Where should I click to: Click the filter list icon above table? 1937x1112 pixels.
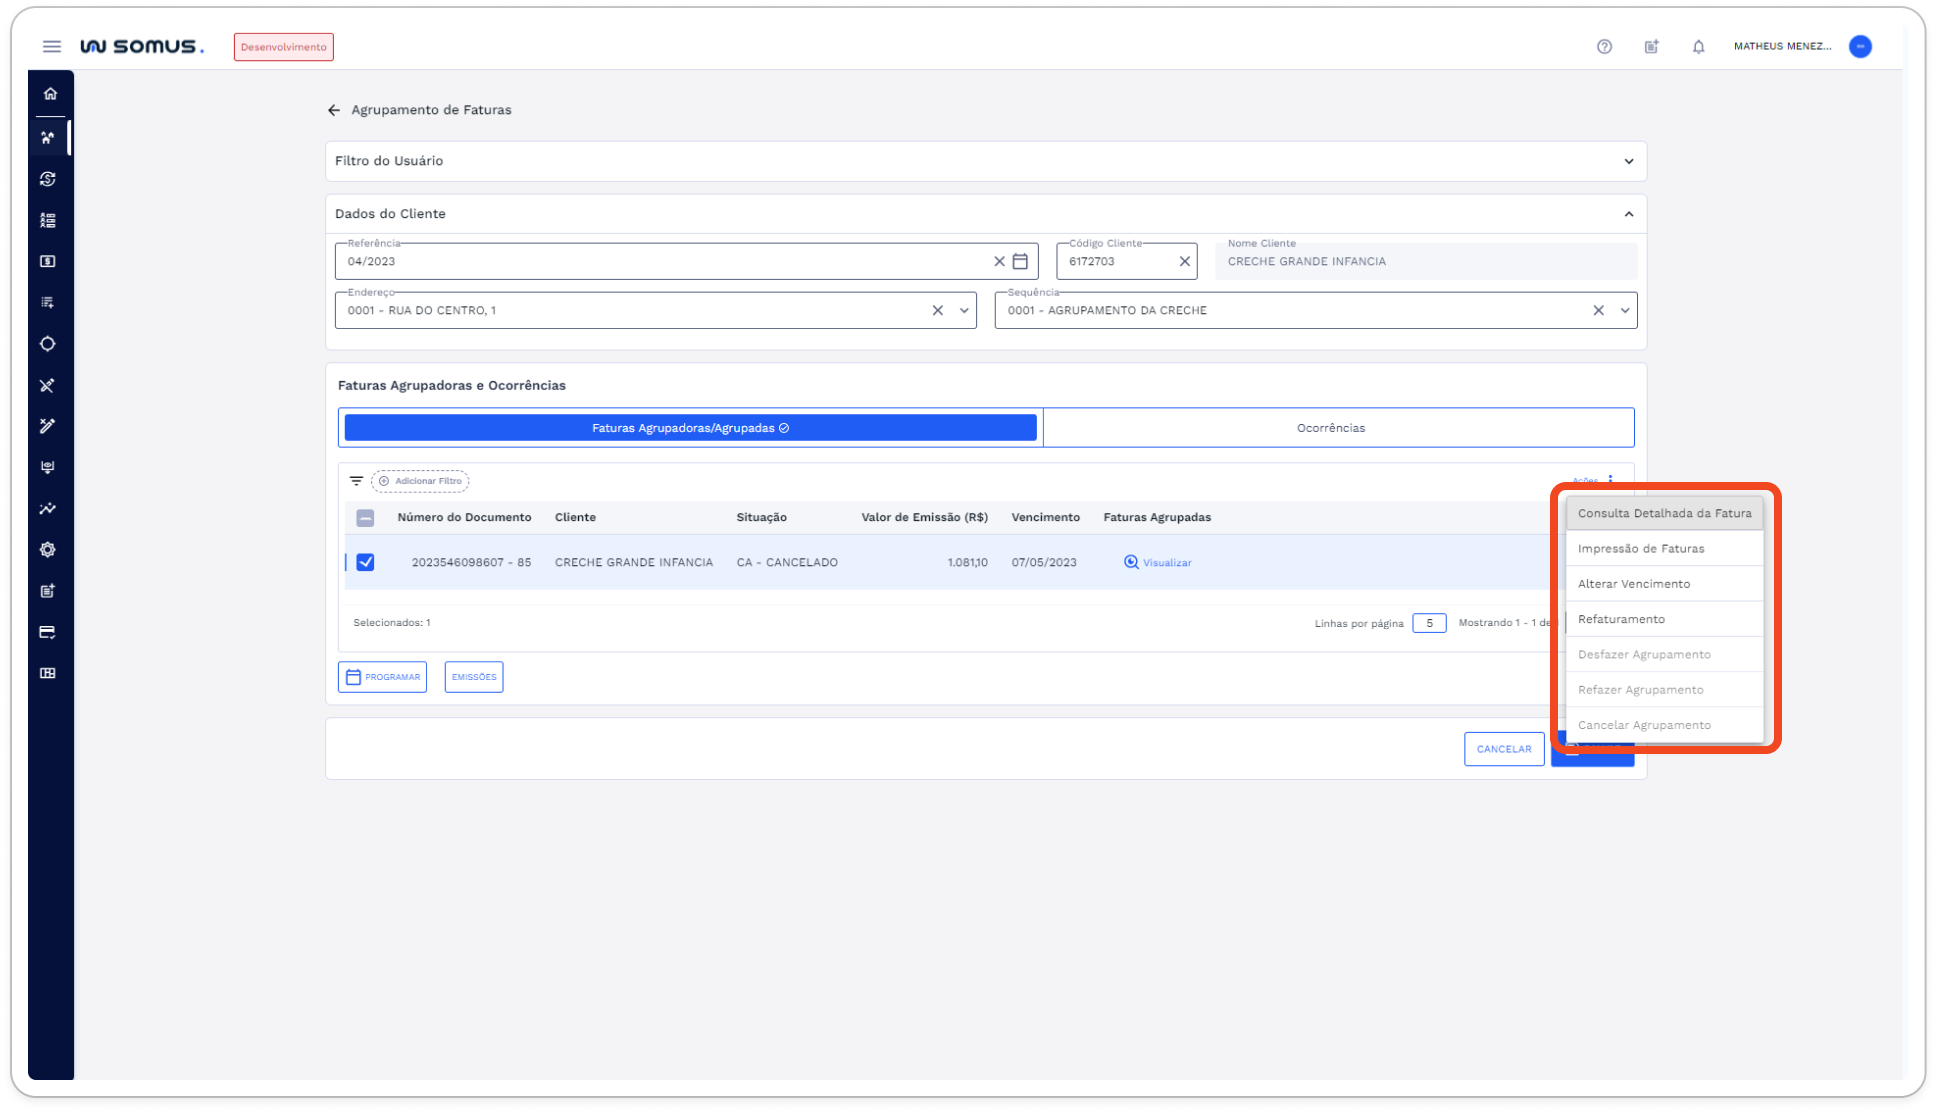[356, 481]
